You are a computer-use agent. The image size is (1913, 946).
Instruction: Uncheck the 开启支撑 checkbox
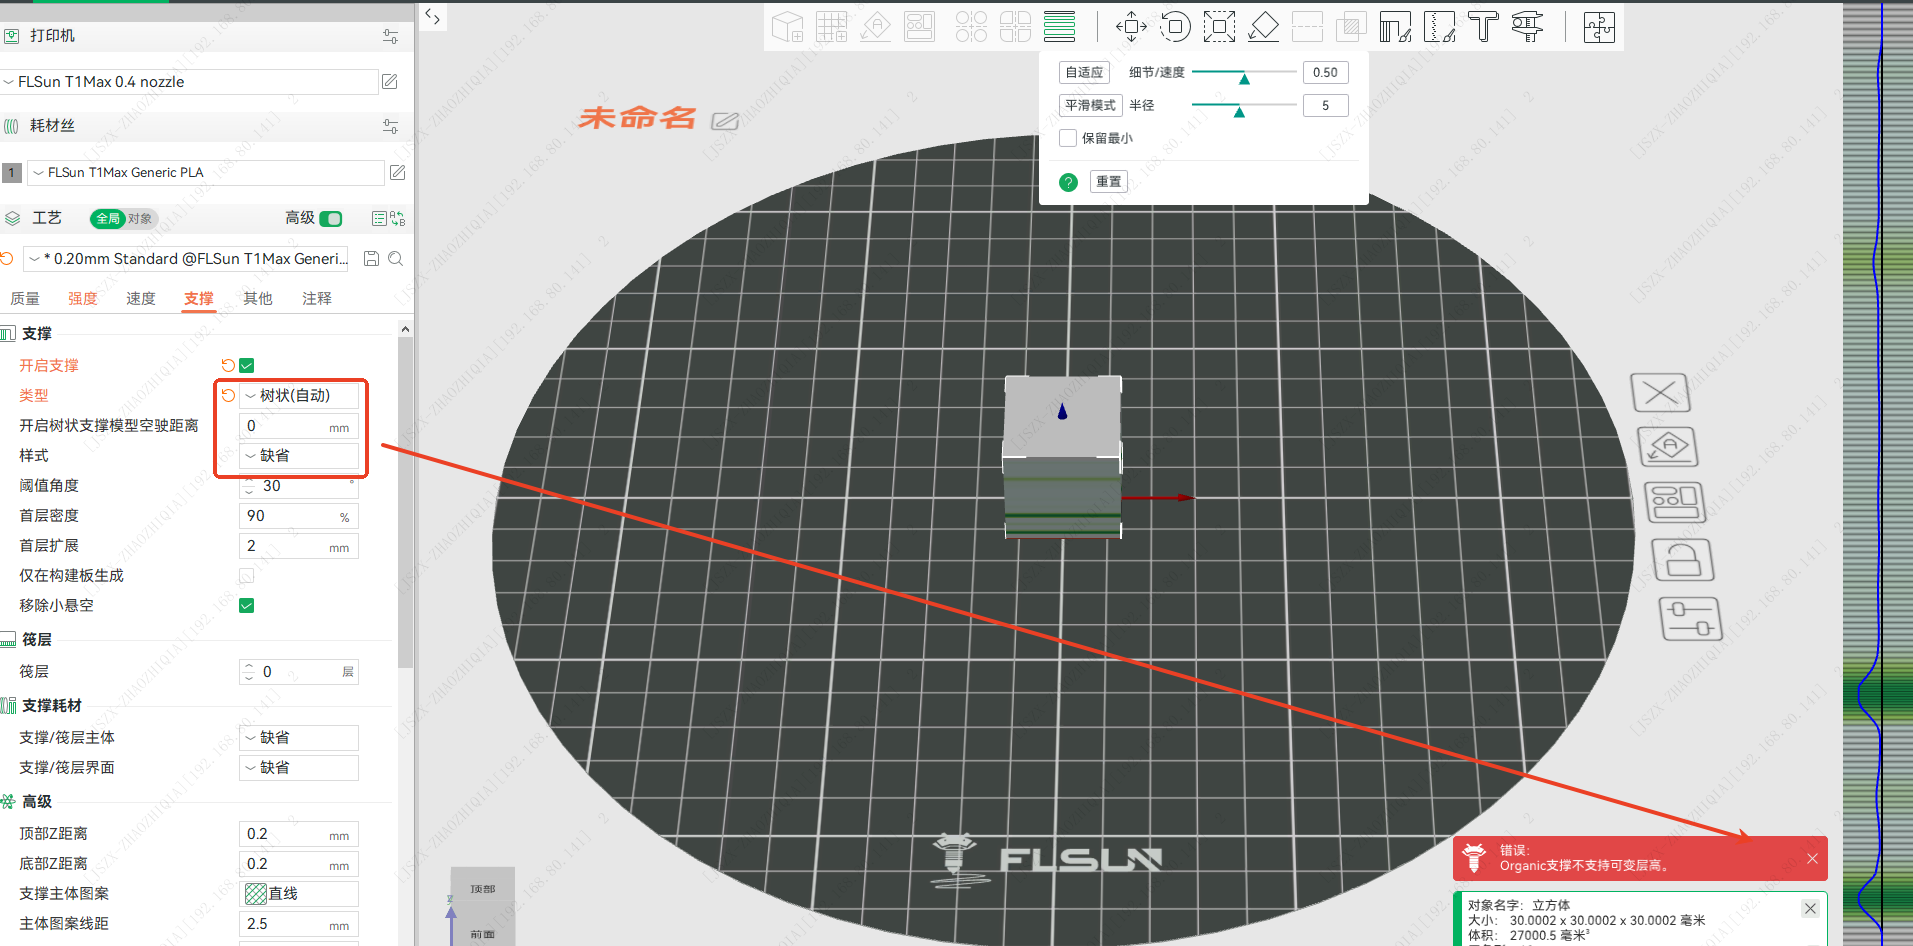247,366
